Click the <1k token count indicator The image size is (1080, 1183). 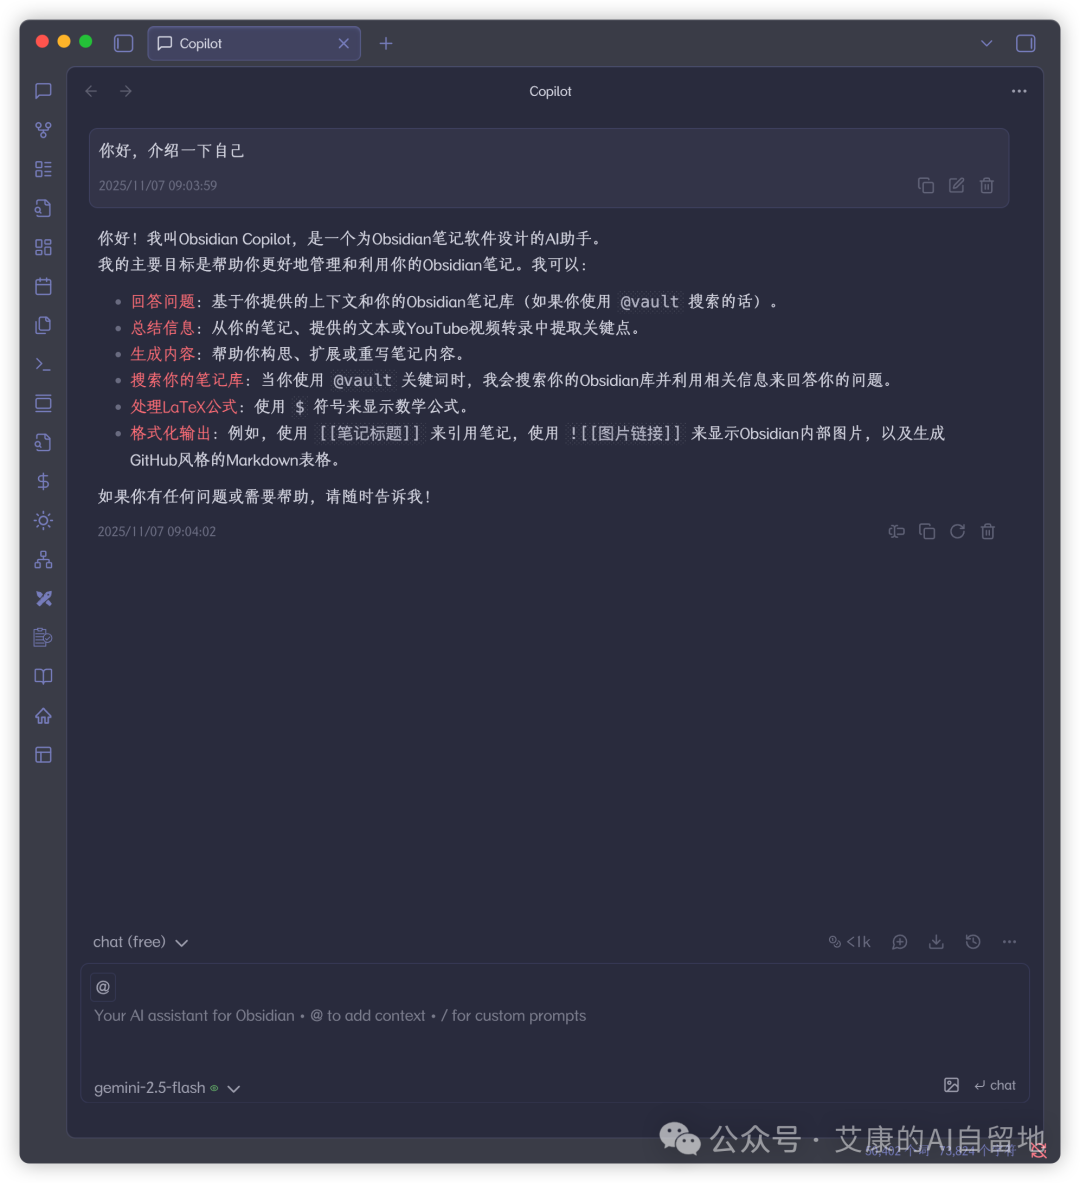(850, 942)
